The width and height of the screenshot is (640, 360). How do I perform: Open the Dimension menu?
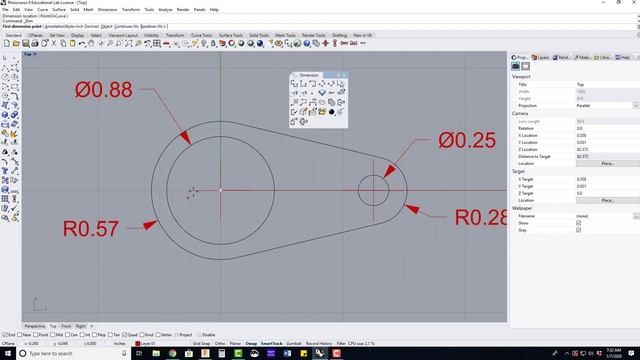107,9
